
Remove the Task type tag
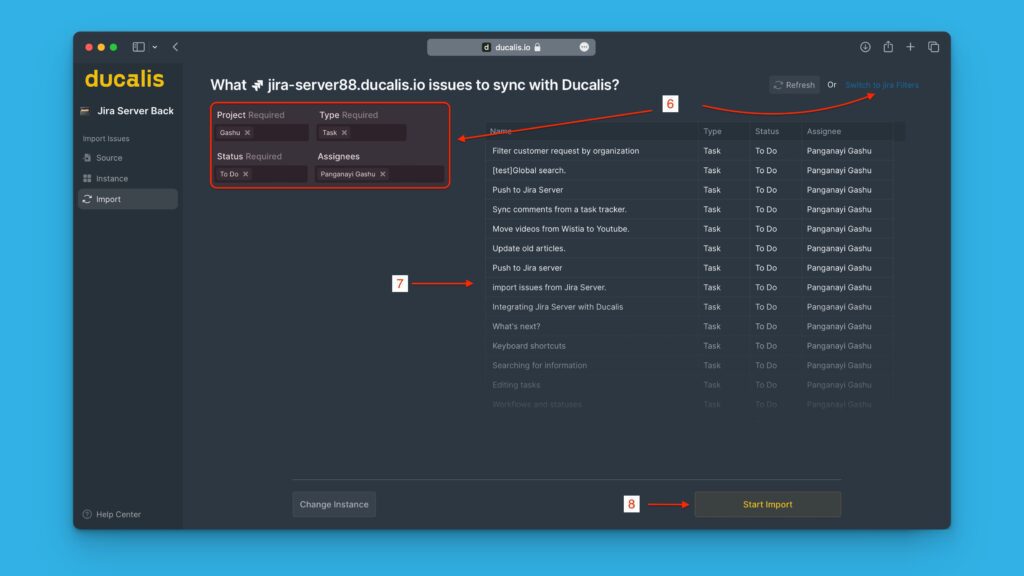(x=344, y=133)
